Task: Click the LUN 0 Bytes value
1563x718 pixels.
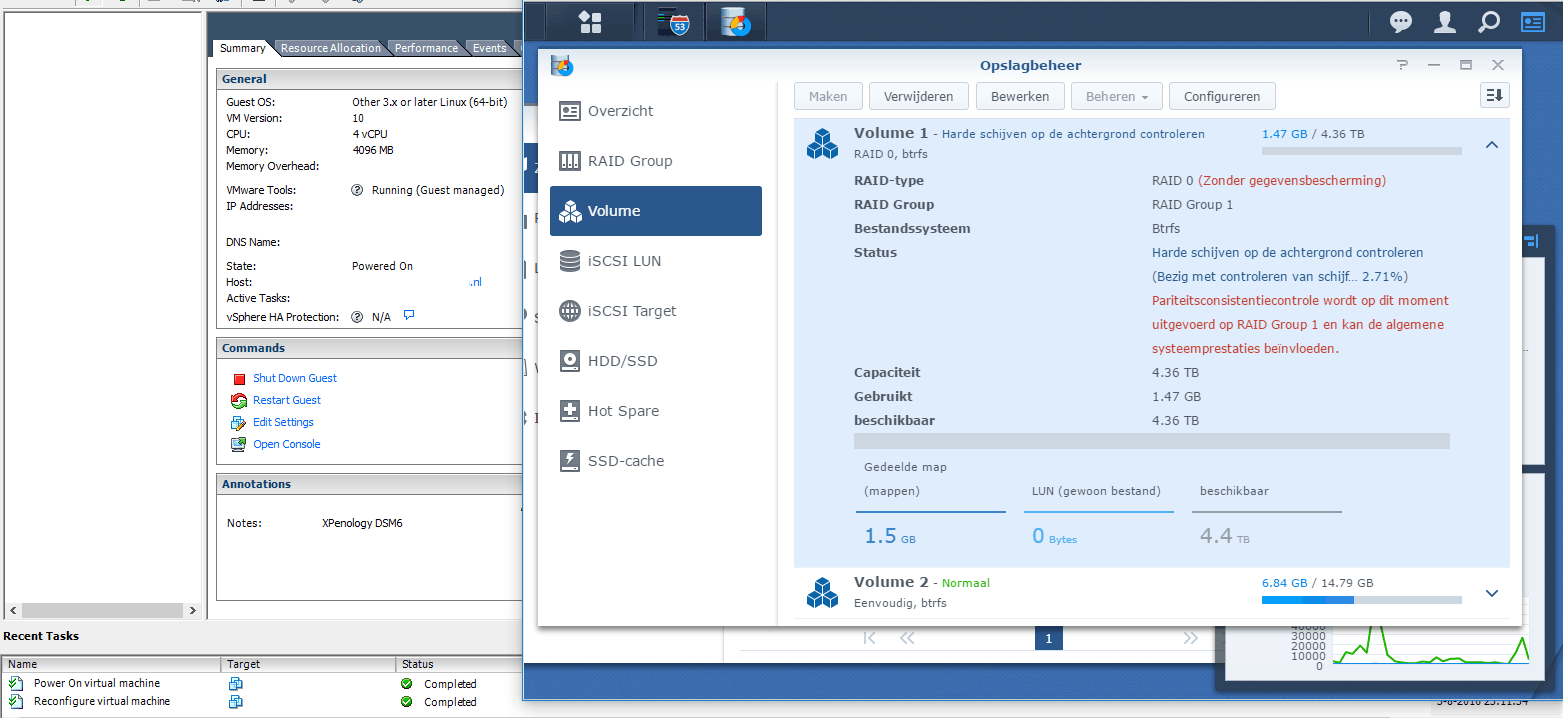Action: click(1054, 537)
